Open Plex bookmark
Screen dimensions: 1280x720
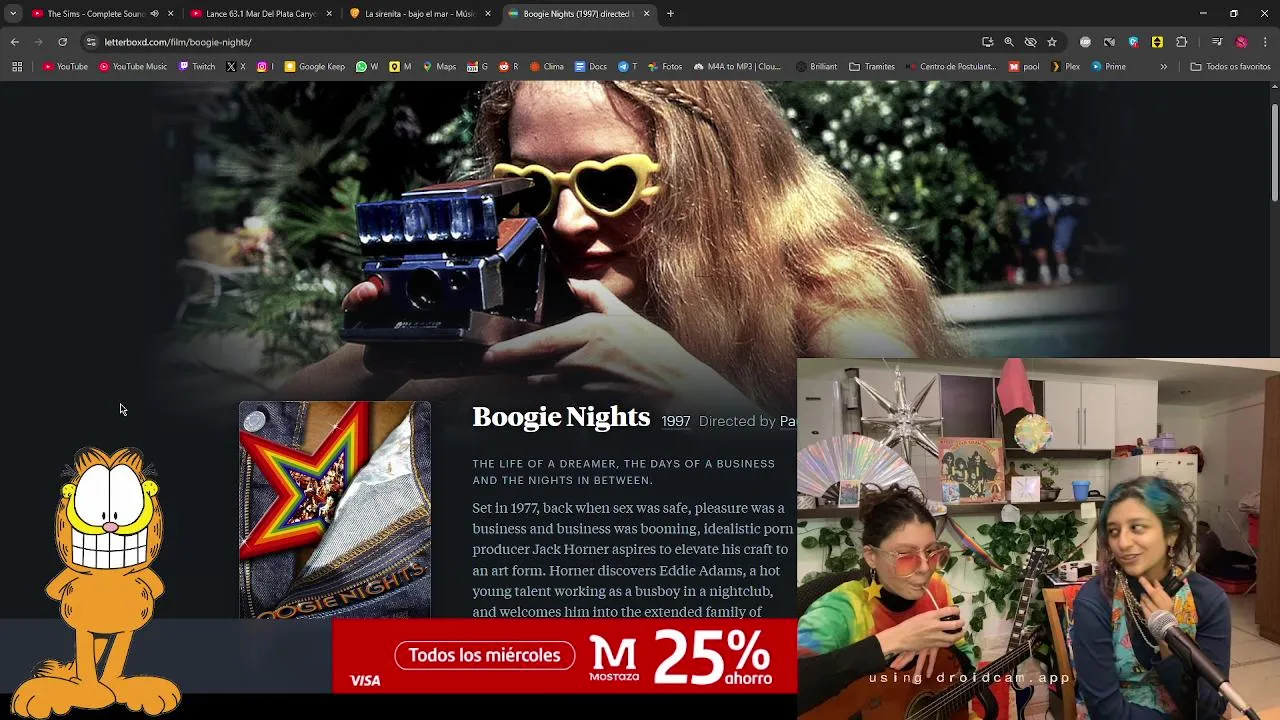[x=1065, y=67]
